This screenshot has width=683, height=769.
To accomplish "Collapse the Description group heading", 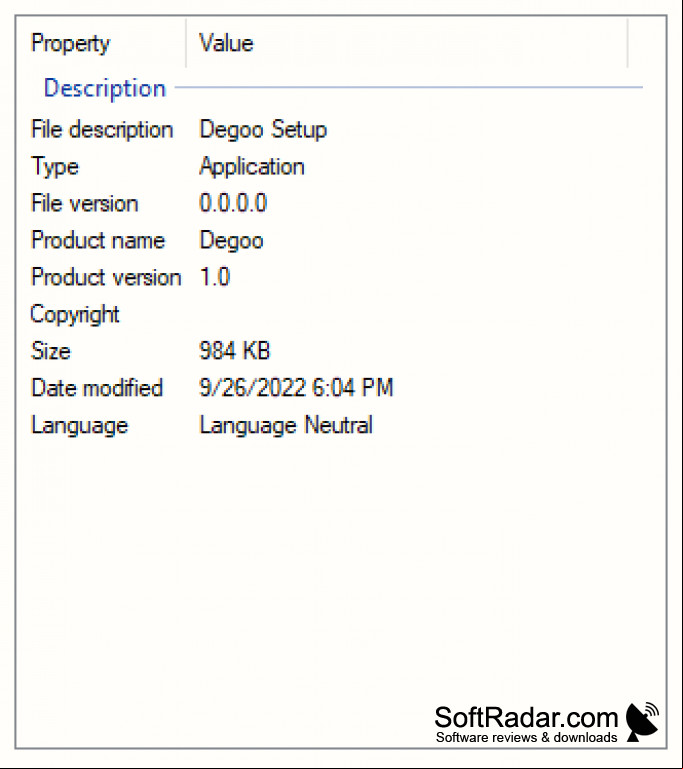I will 105,89.
